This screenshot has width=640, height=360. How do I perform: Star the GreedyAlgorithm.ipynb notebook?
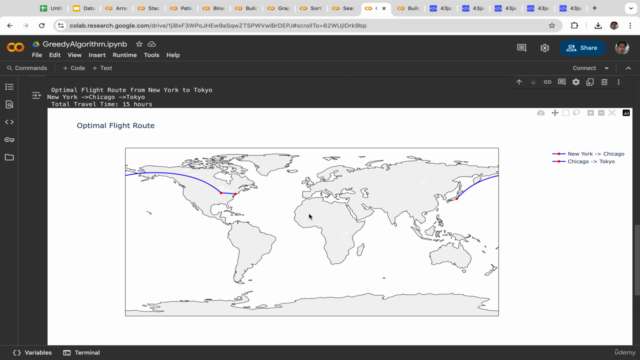(139, 44)
